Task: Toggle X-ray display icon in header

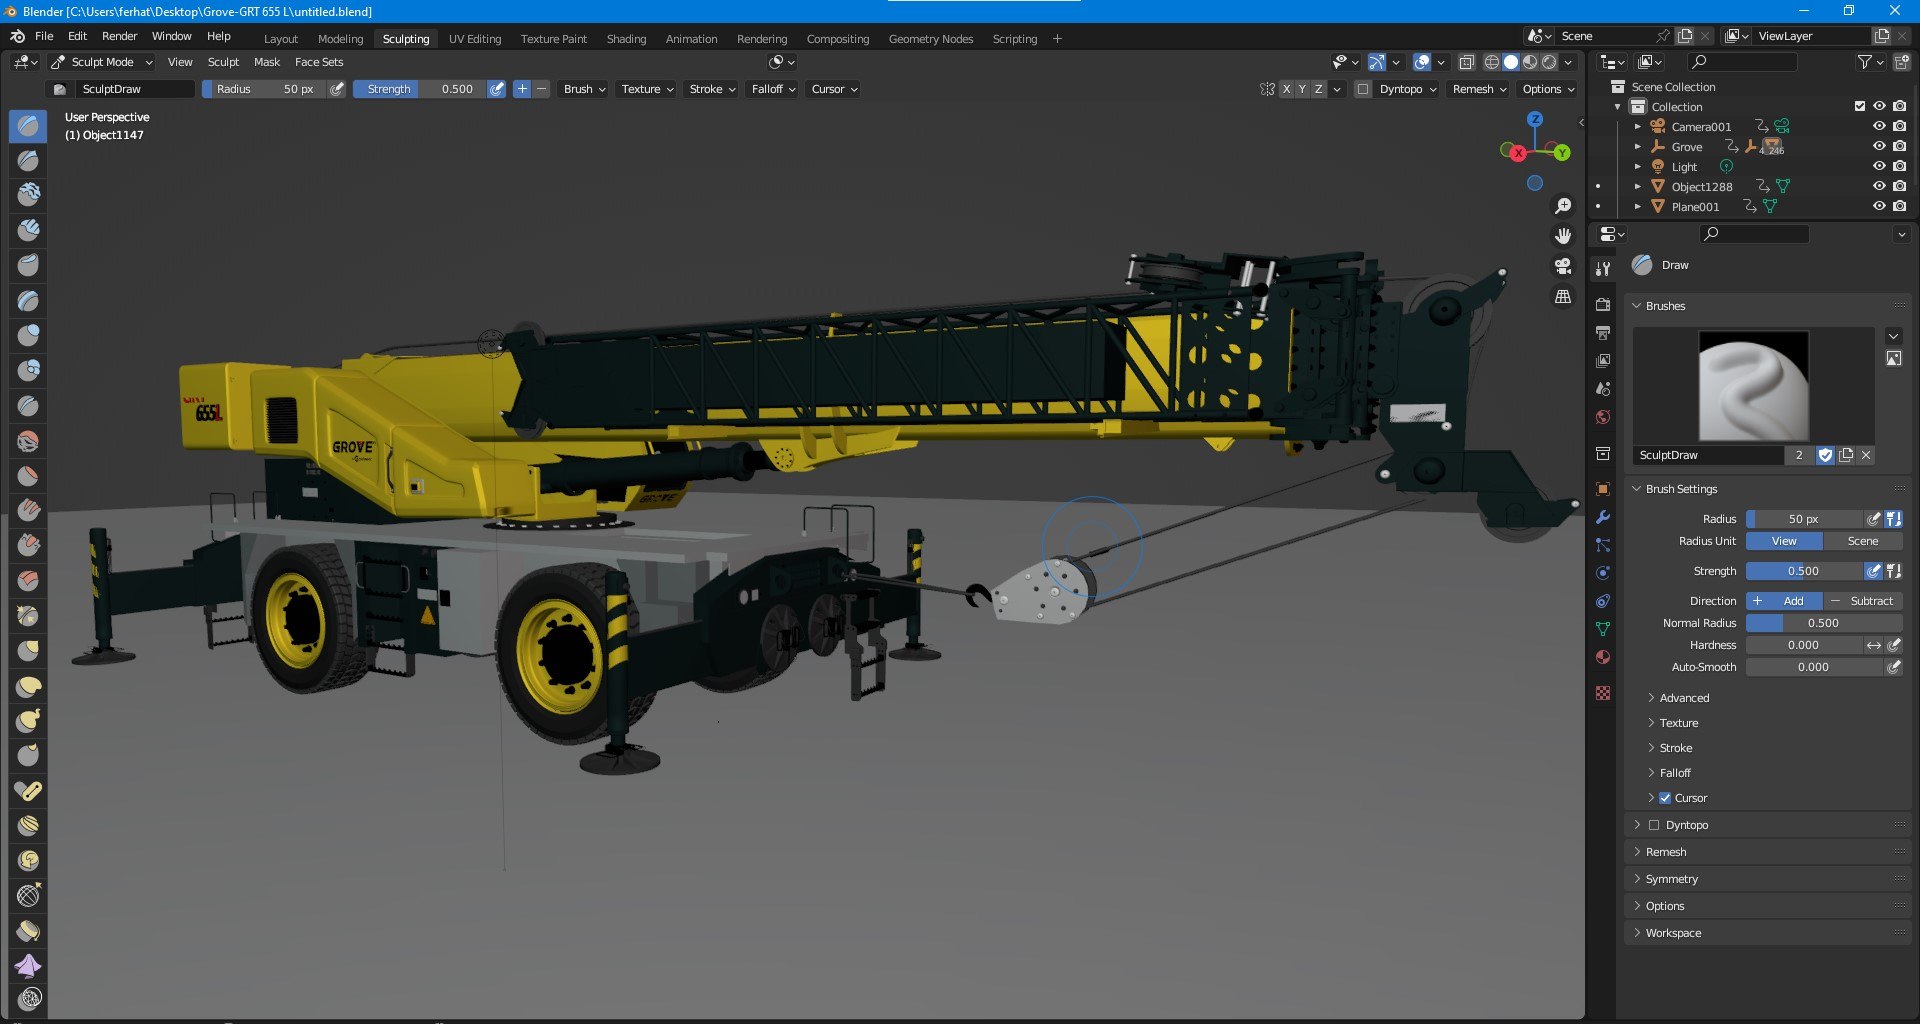Action: click(1466, 62)
